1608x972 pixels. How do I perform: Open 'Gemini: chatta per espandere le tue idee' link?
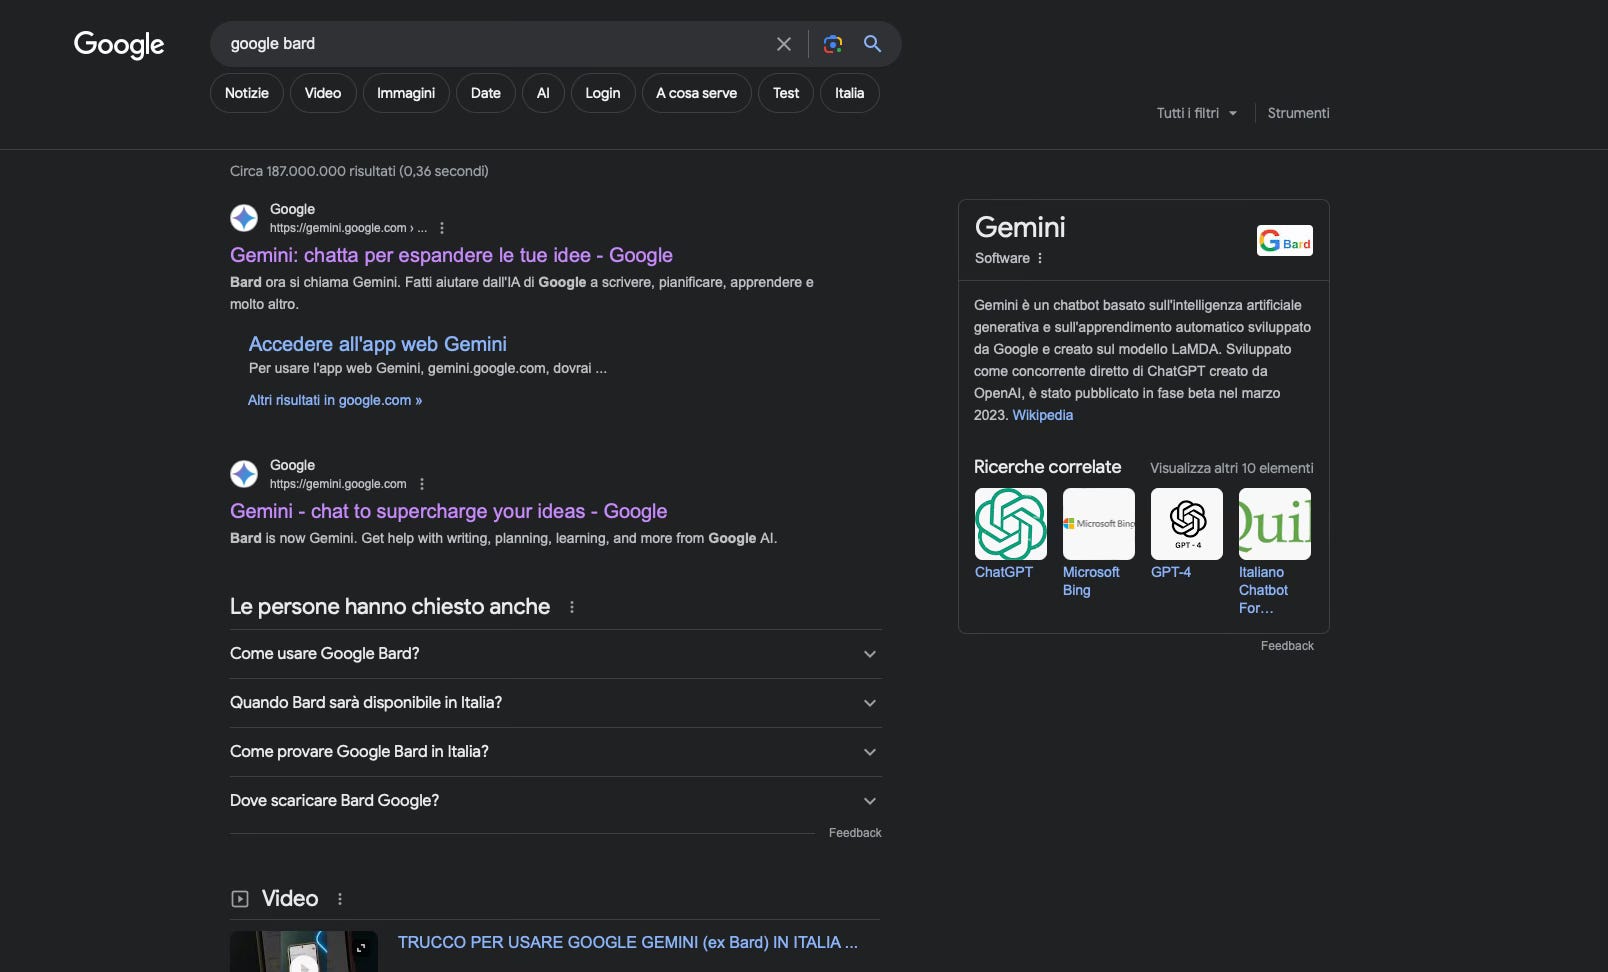[x=451, y=255]
